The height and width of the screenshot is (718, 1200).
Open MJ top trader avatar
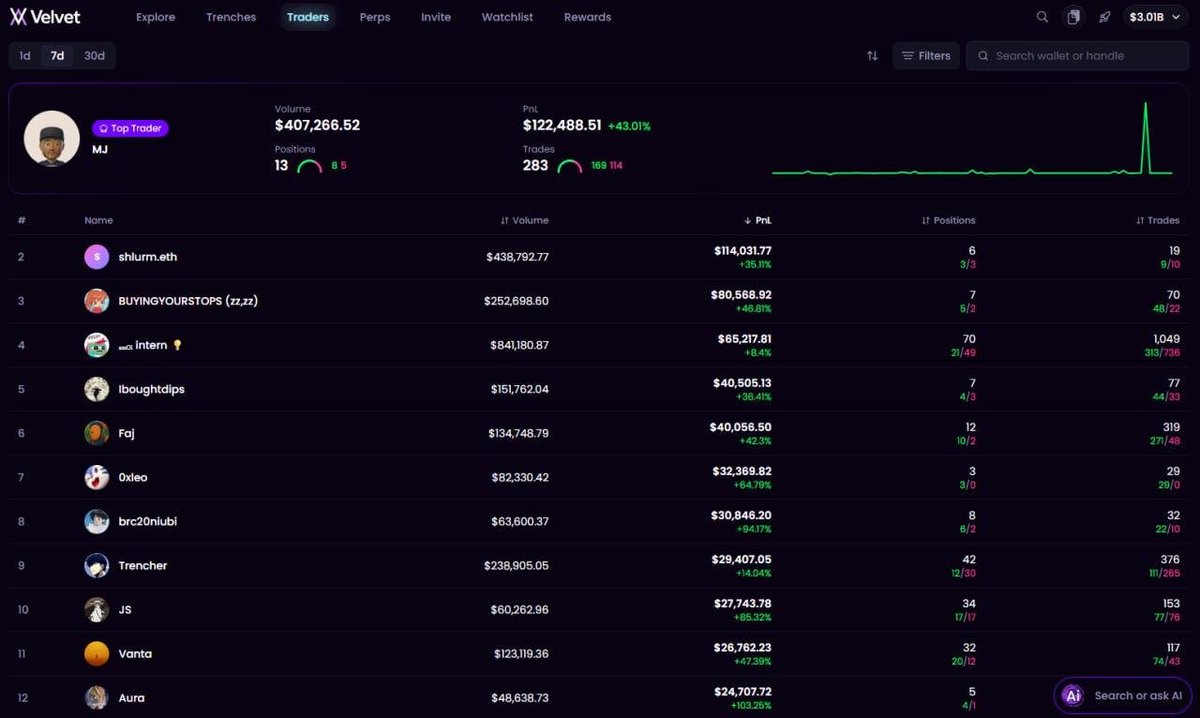tap(52, 138)
